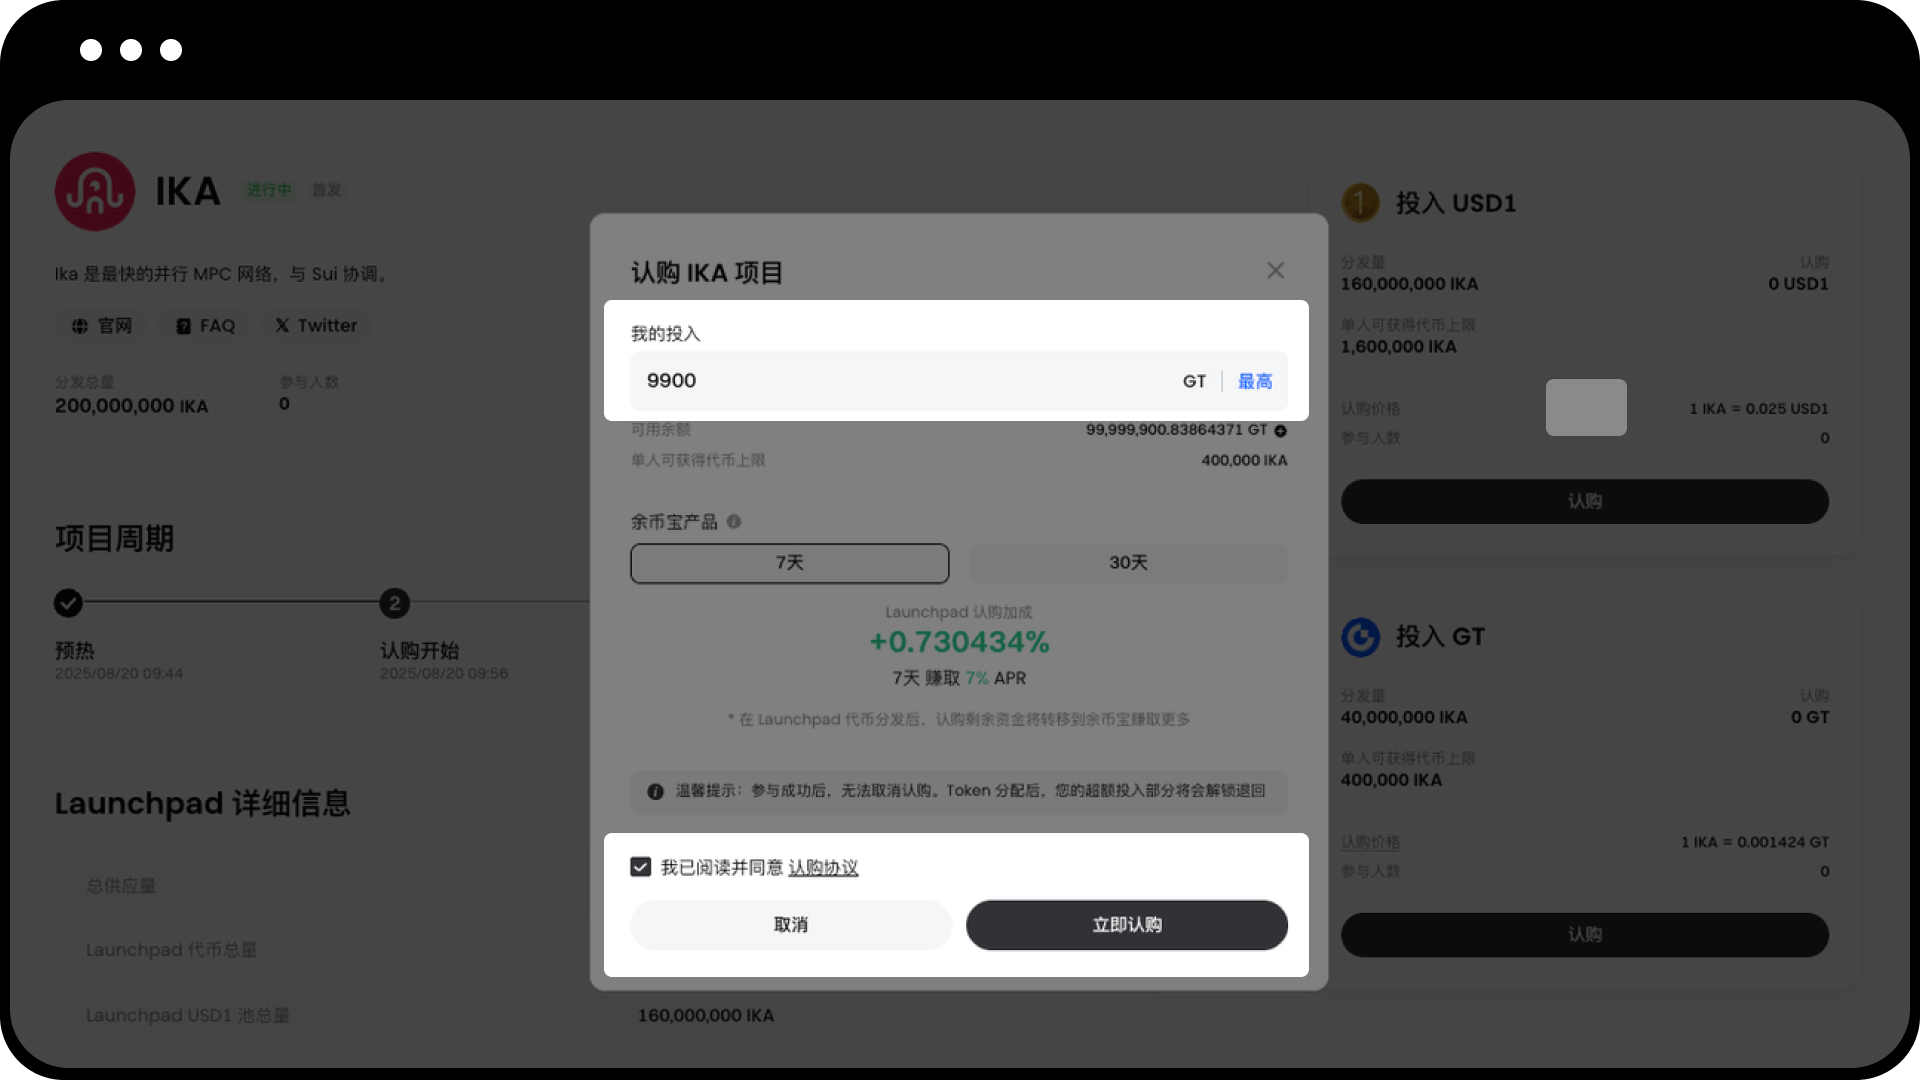This screenshot has height=1080, width=1920.
Task: Click the IKA project logo icon
Action: pyautogui.click(x=95, y=191)
